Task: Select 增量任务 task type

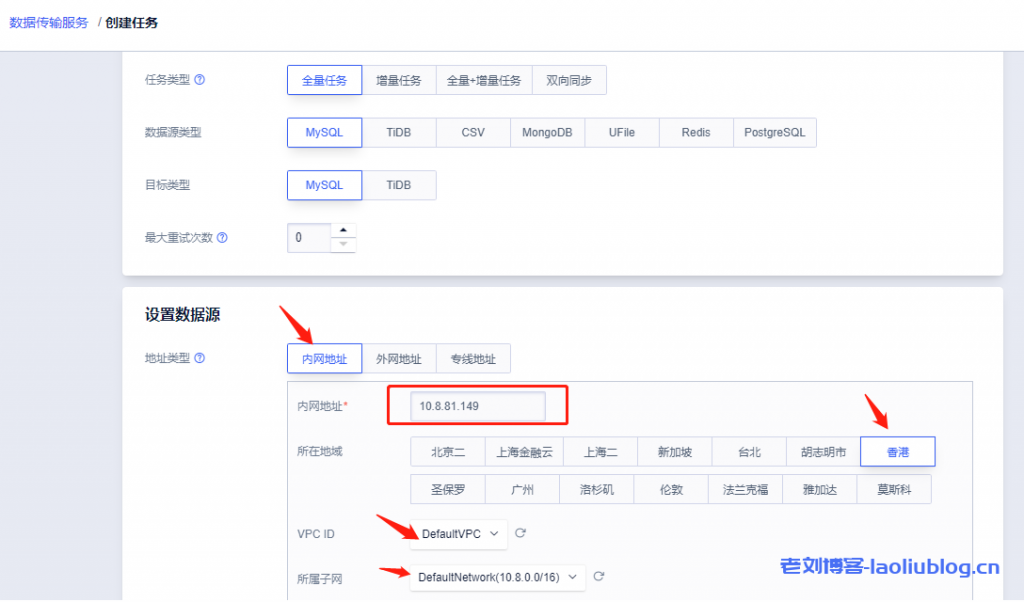Action: [398, 80]
